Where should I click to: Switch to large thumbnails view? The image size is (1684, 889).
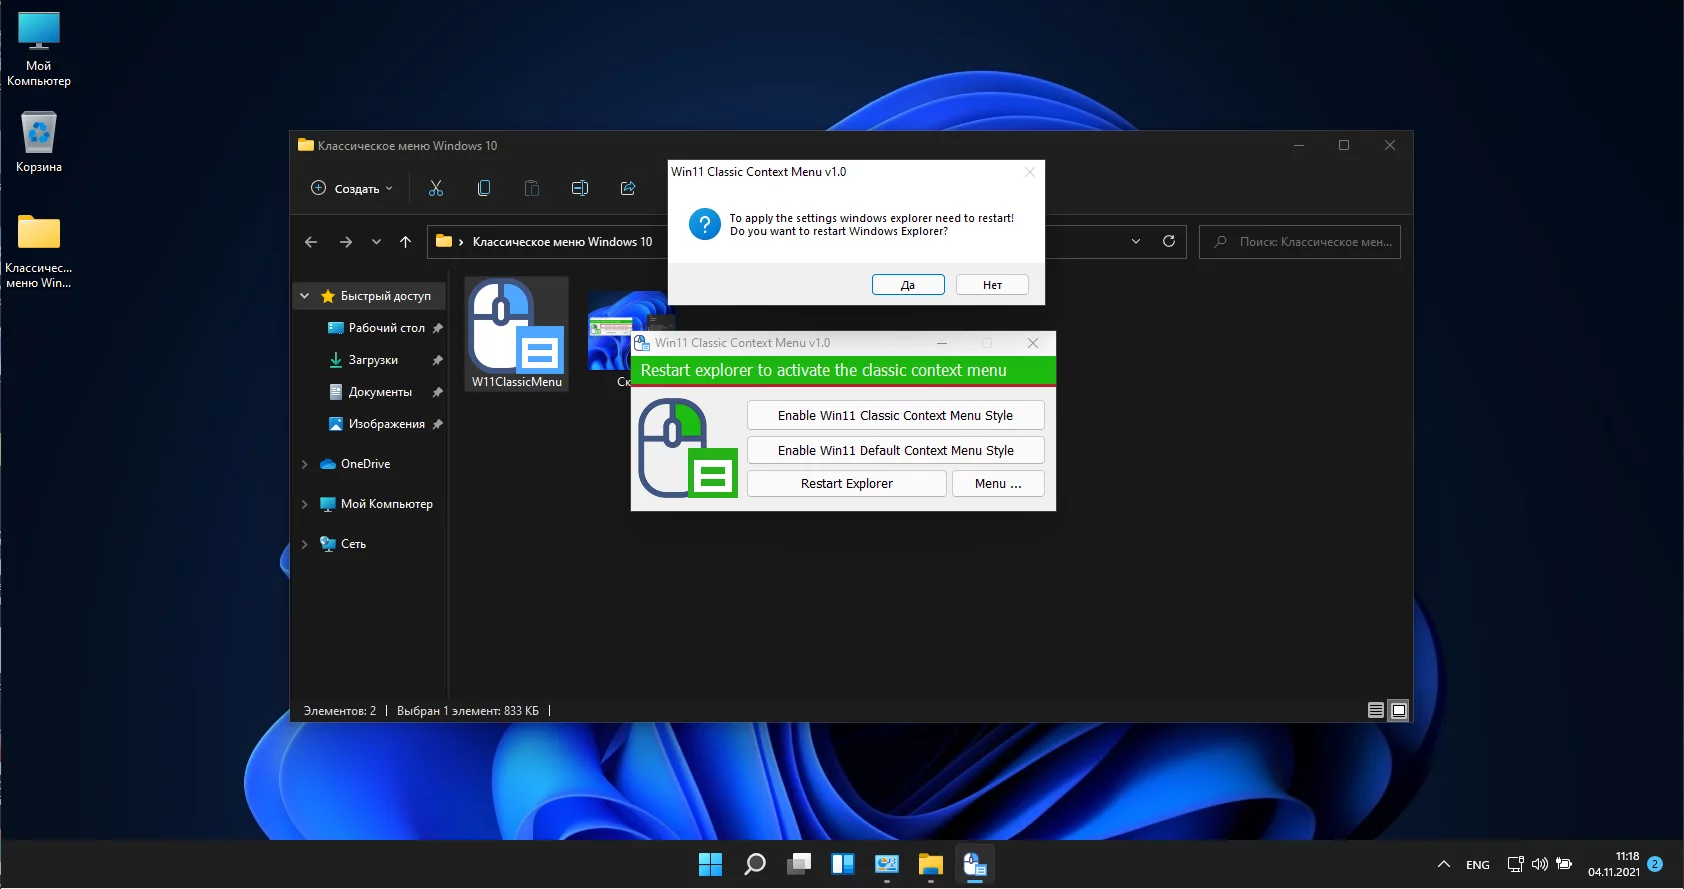[x=1399, y=710]
